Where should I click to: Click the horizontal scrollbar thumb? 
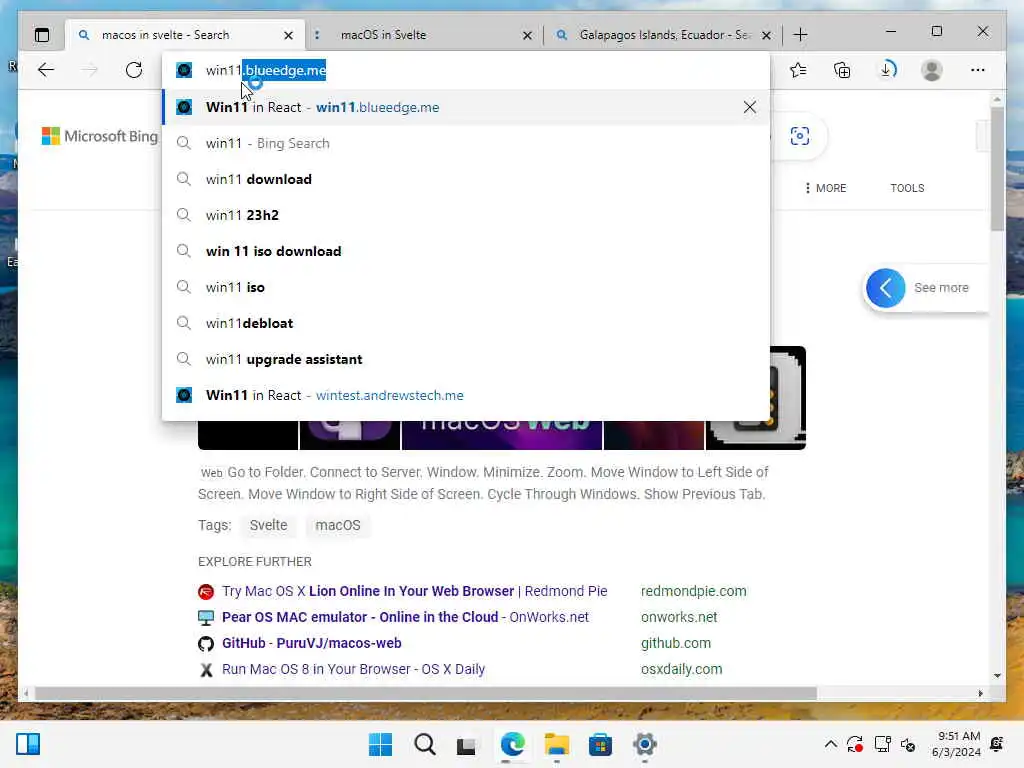coord(426,693)
